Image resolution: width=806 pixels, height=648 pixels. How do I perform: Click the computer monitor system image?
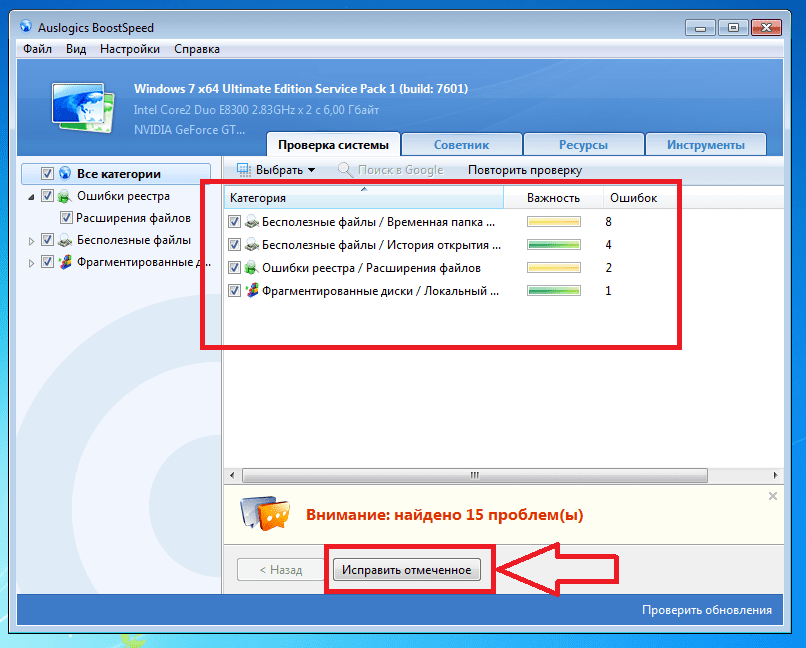[x=83, y=108]
